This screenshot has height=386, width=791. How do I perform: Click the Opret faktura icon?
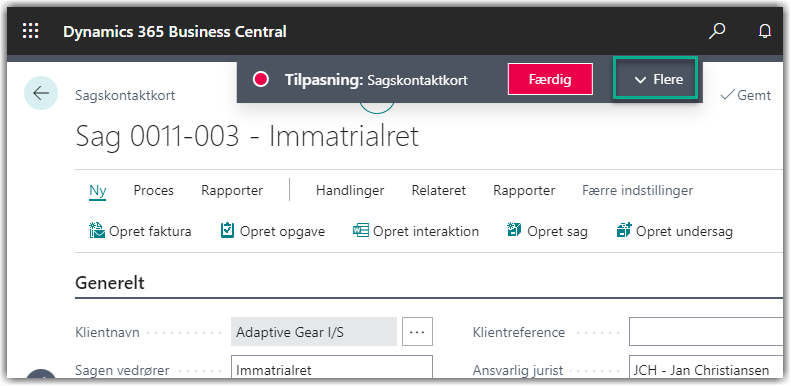click(97, 231)
